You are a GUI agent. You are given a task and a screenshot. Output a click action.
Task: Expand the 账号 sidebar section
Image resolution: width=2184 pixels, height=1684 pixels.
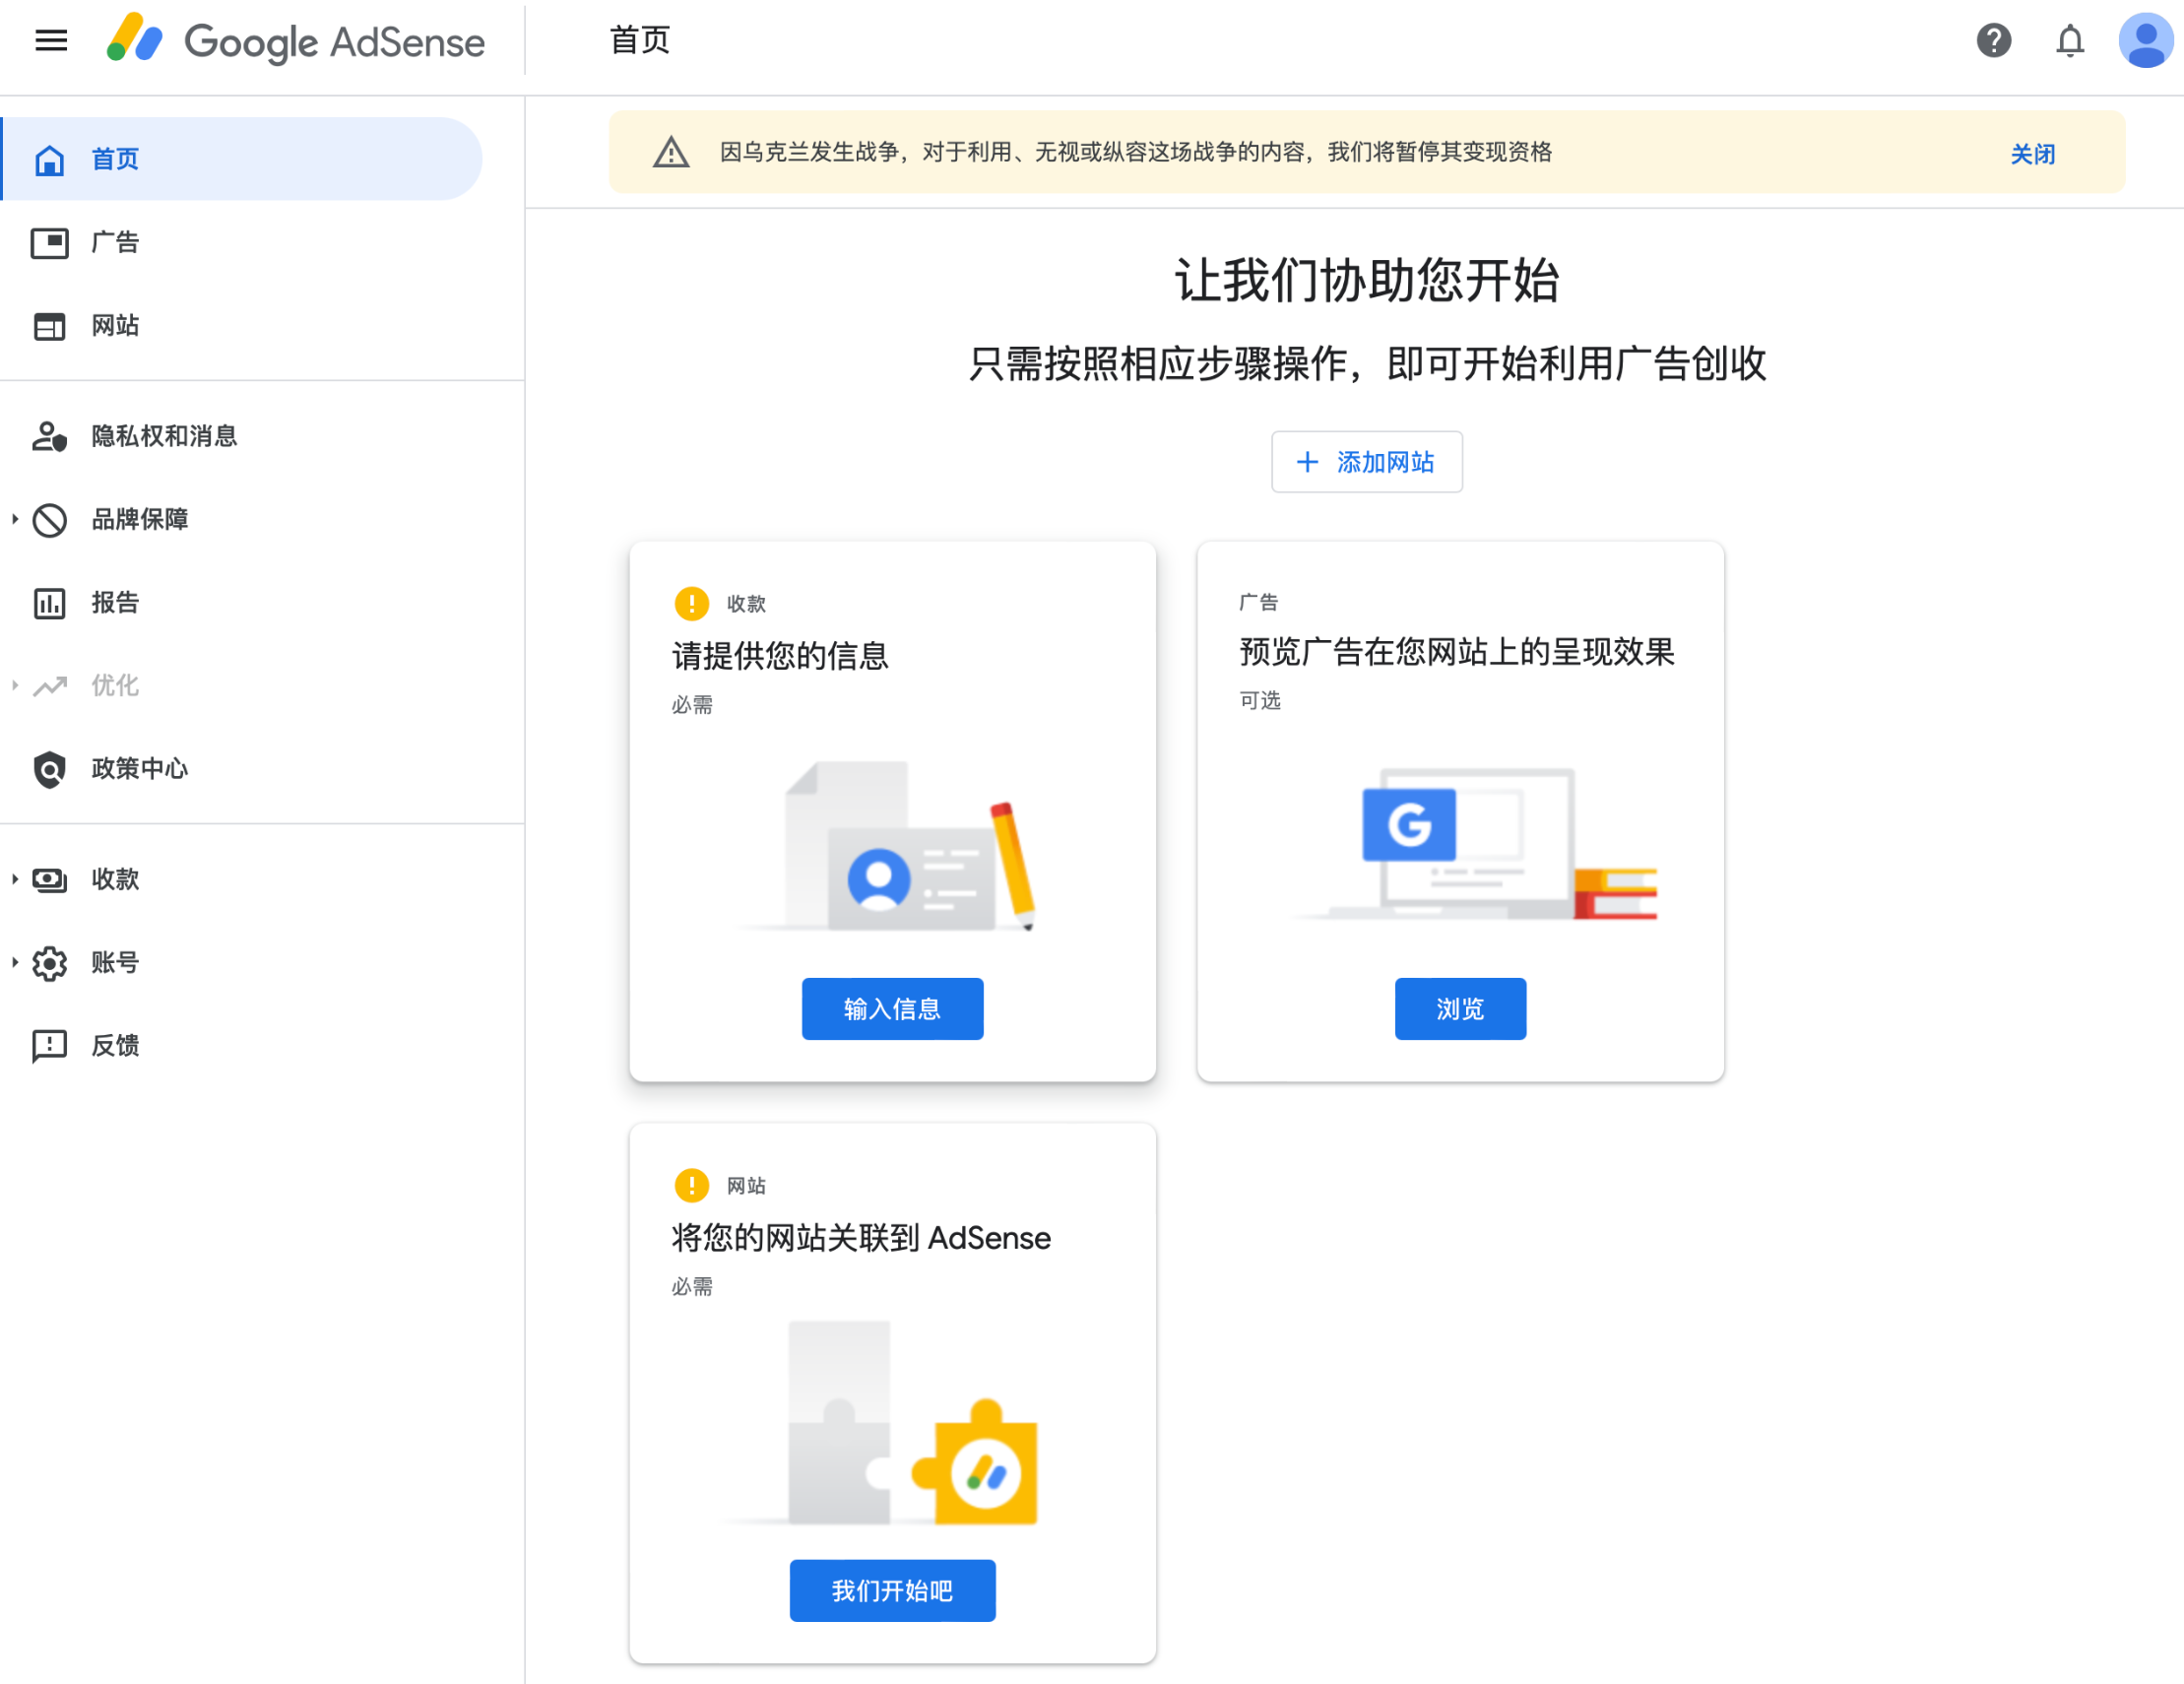(x=15, y=962)
